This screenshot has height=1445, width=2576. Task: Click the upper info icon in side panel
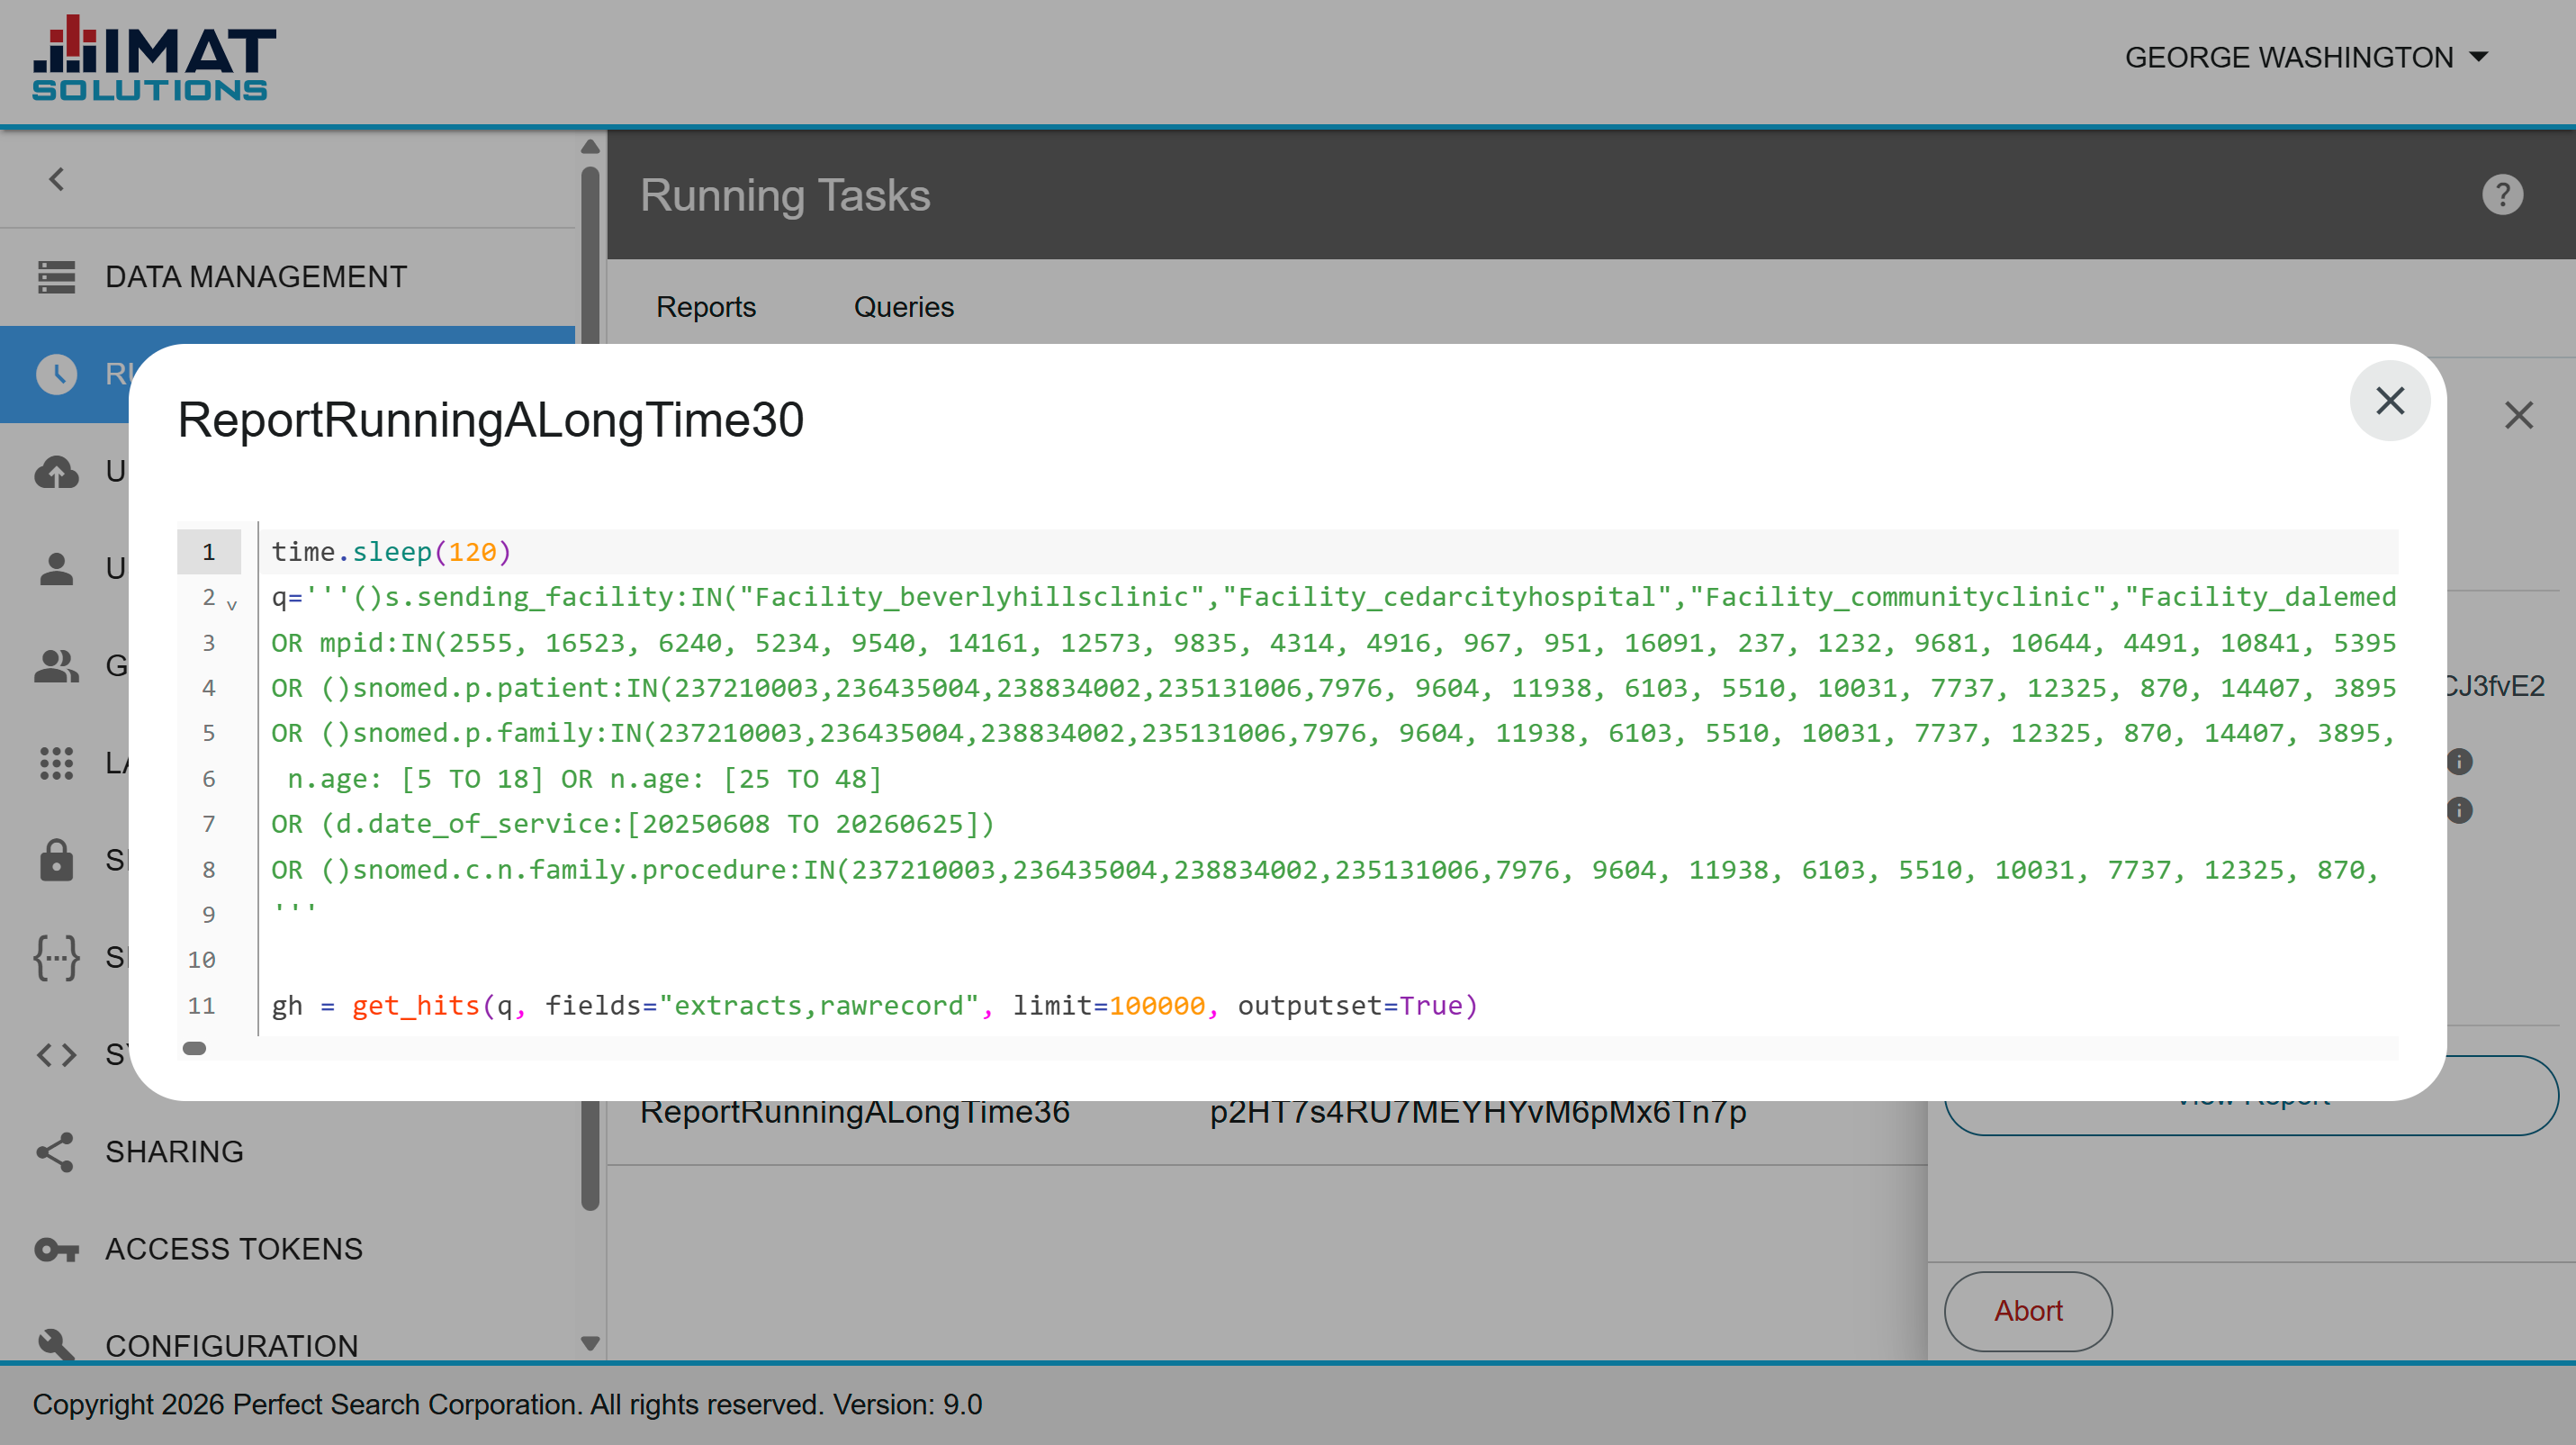(2459, 762)
